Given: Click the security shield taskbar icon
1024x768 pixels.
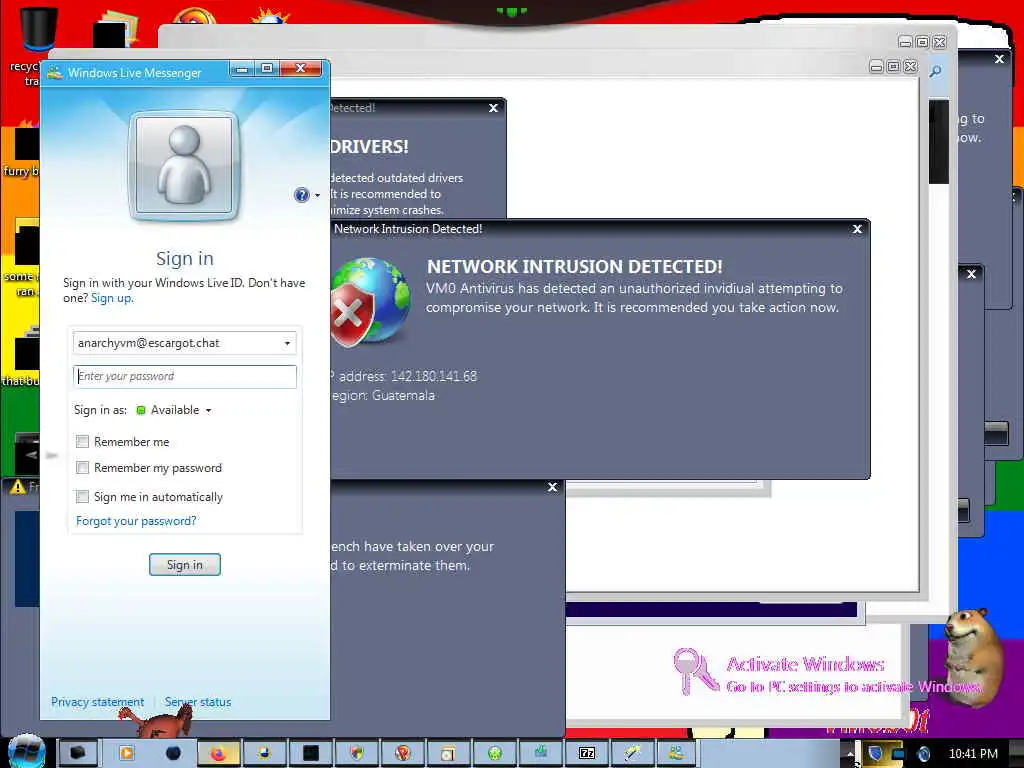Looking at the screenshot, I should (357, 753).
